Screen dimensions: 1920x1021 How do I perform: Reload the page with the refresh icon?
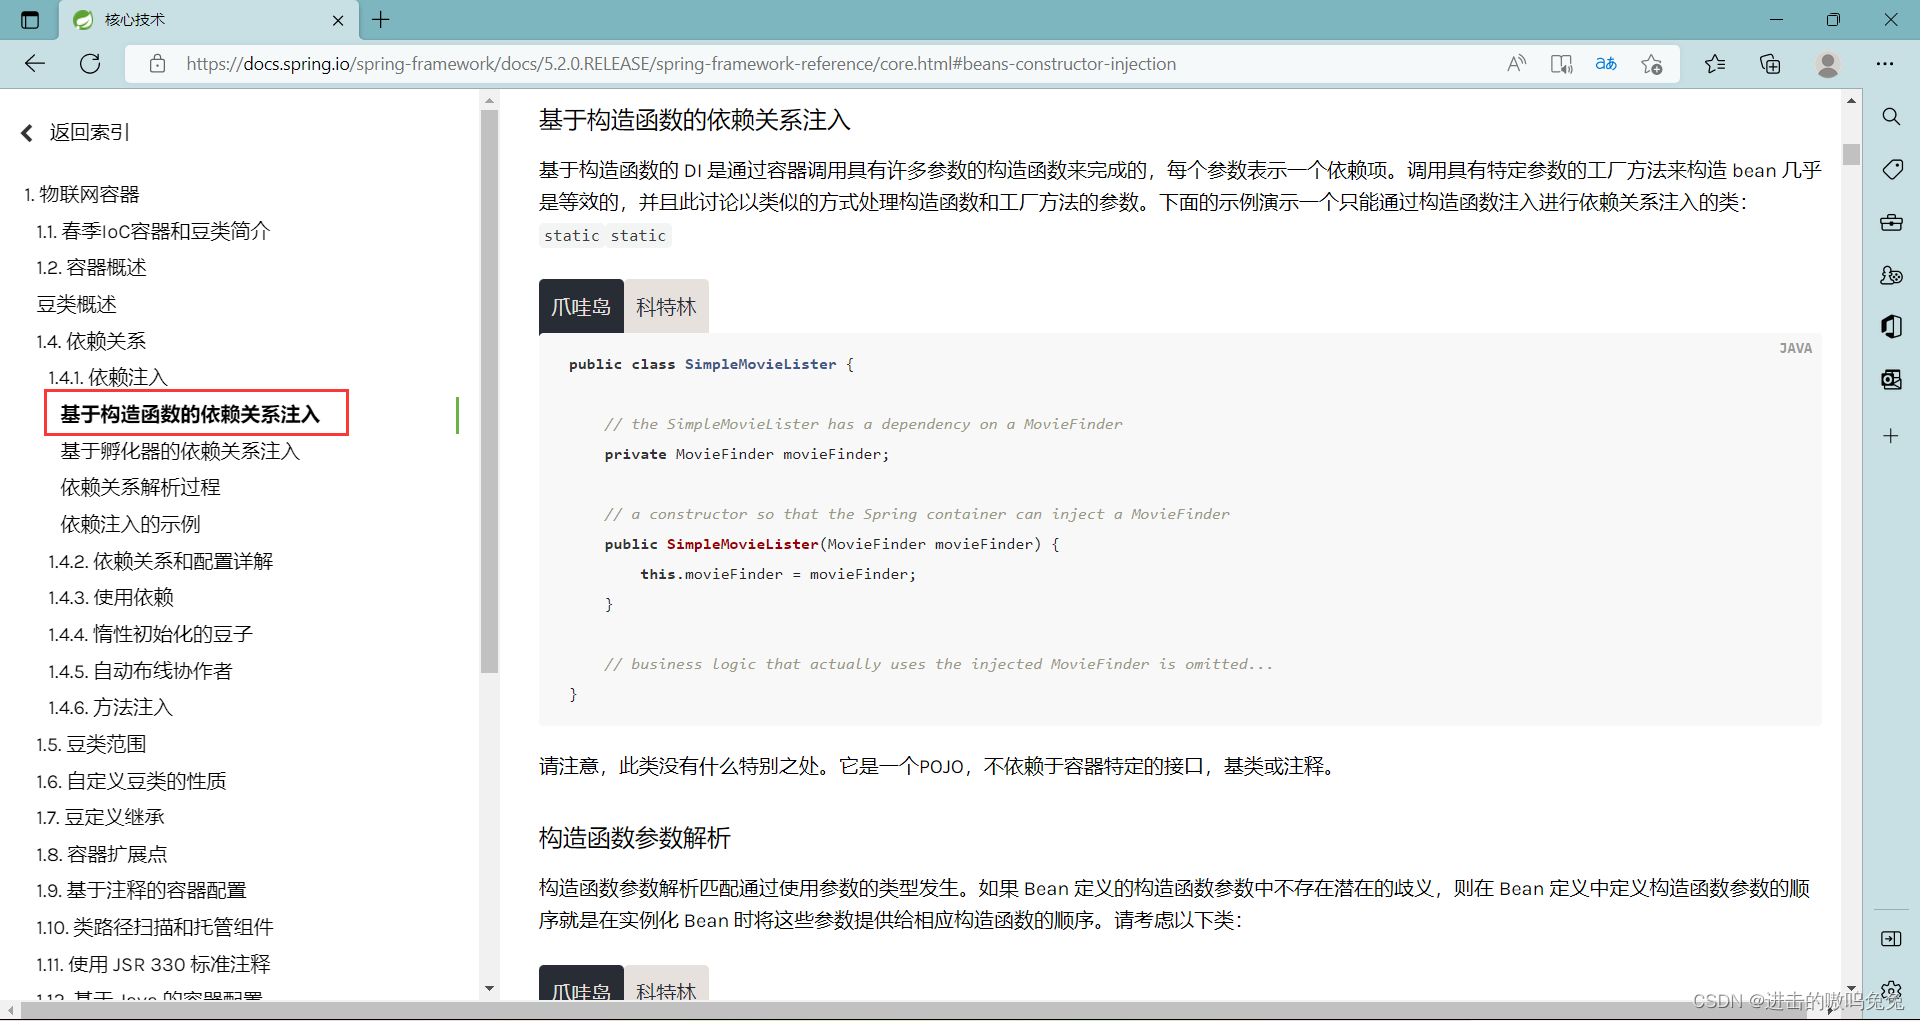90,64
